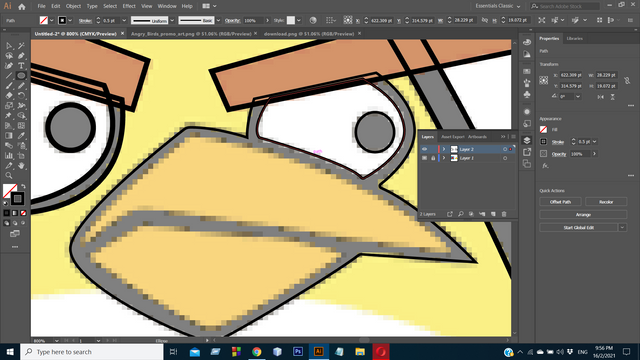Select the Eyedropper tool
The height and width of the screenshot is (360, 640).
[x=21, y=136]
